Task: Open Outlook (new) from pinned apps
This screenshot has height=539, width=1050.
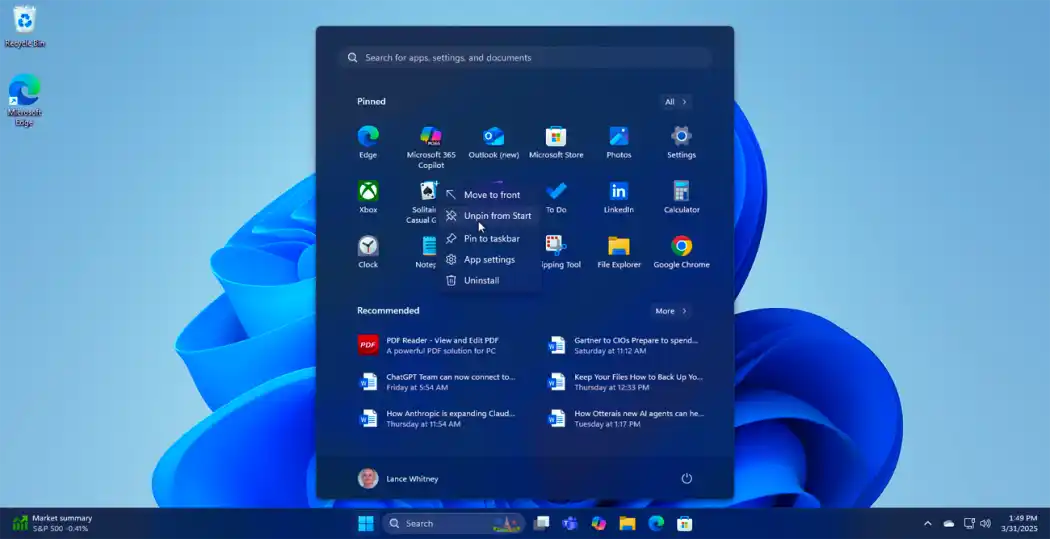Action: pos(494,143)
